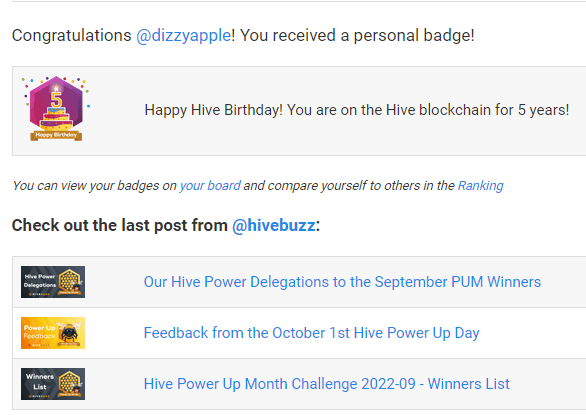586x415 pixels.
Task: Click the 5-year Happy Birthday badge image
Action: pyautogui.click(x=56, y=109)
